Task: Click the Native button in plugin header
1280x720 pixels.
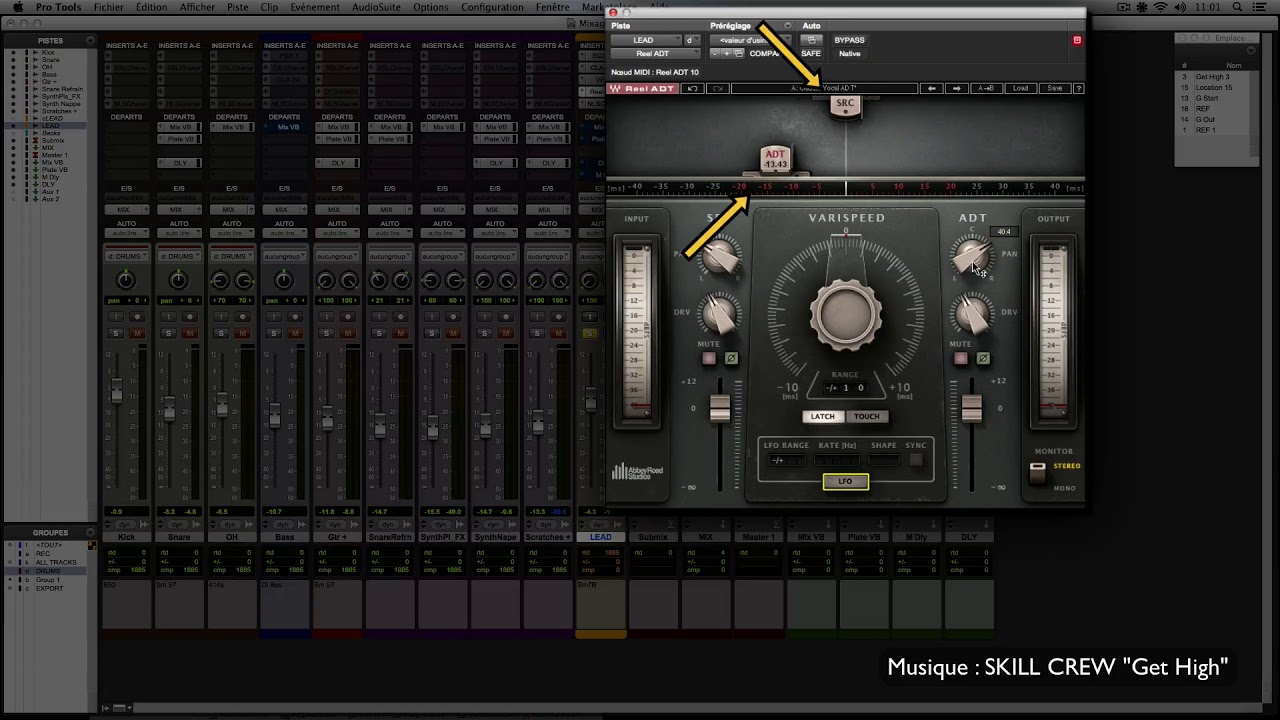Action: (x=849, y=54)
